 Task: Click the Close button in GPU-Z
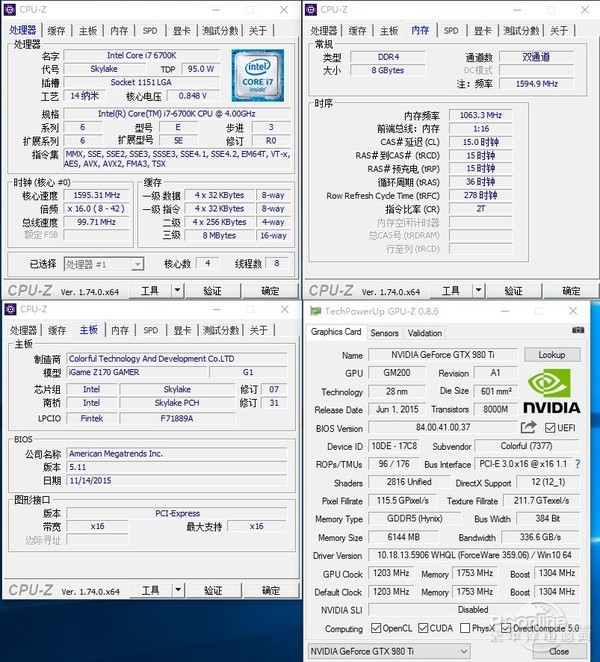[559, 651]
